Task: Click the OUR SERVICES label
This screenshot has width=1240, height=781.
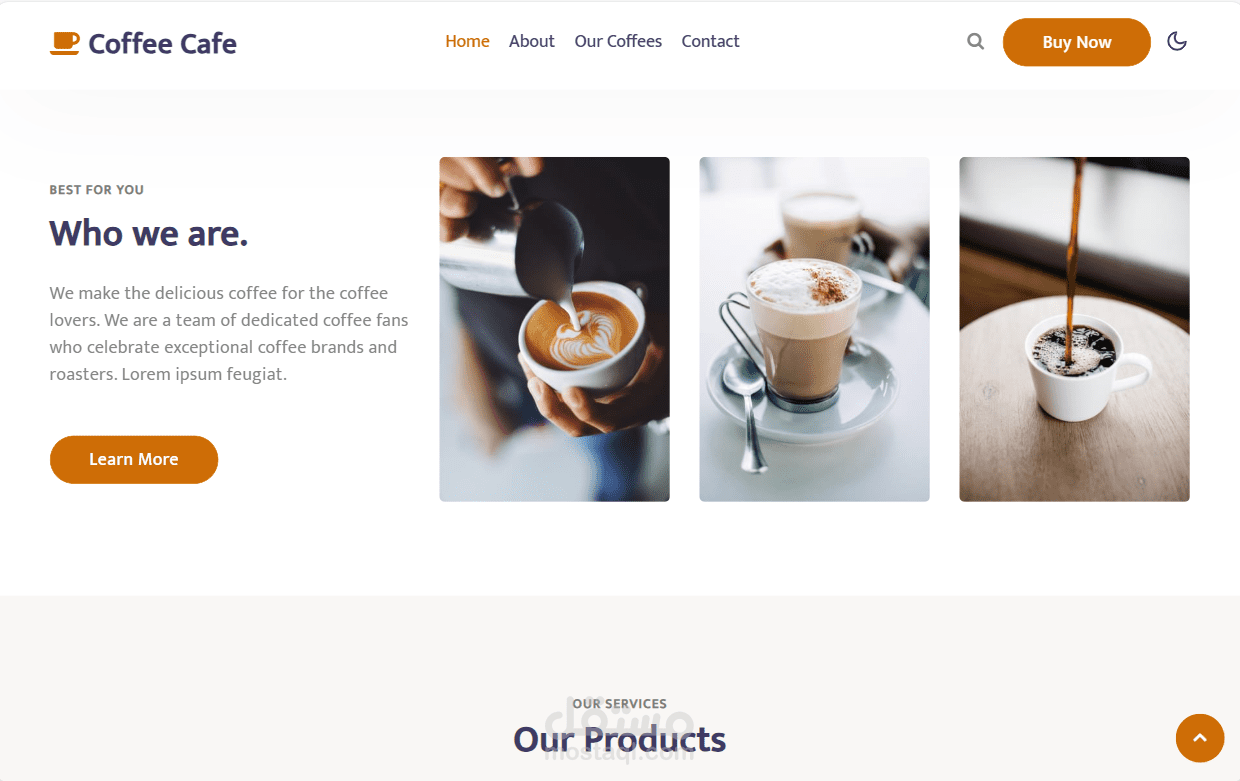Action: (x=620, y=704)
